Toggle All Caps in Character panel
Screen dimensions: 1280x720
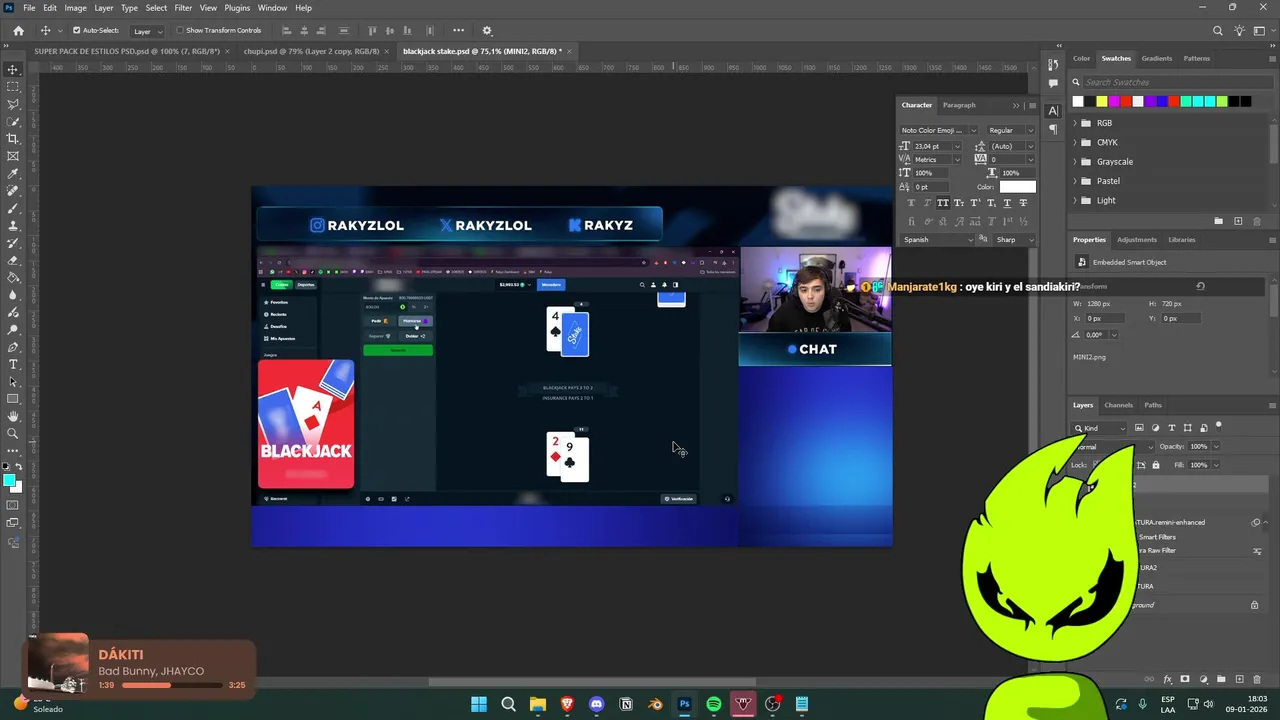tap(943, 203)
